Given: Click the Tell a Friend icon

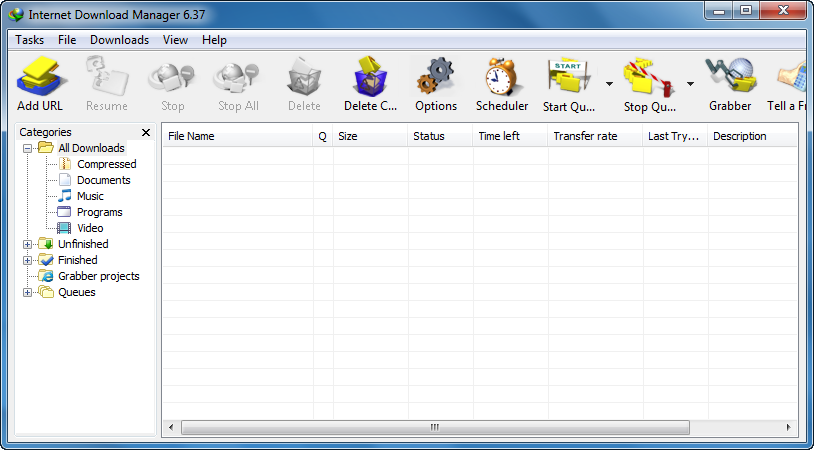Looking at the screenshot, I should [x=791, y=77].
